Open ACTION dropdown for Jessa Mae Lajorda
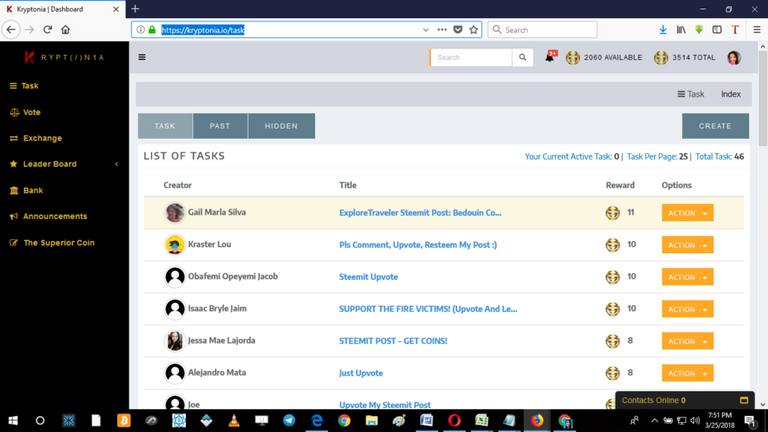The width and height of the screenshot is (768, 432). pos(687,341)
